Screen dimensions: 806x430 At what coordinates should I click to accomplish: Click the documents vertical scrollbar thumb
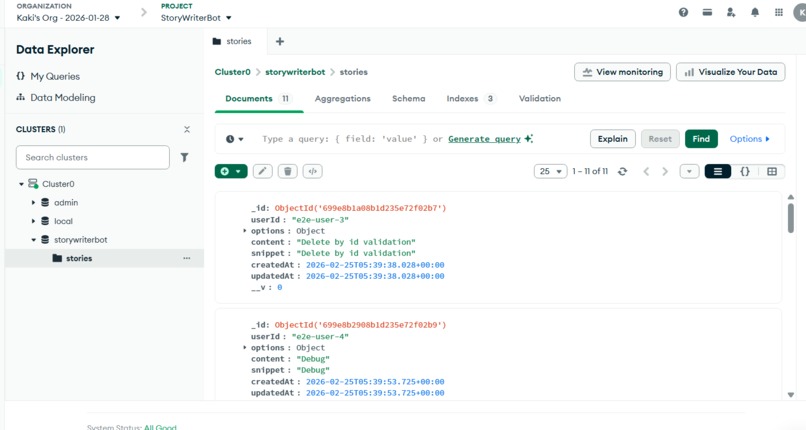pyautogui.click(x=791, y=218)
